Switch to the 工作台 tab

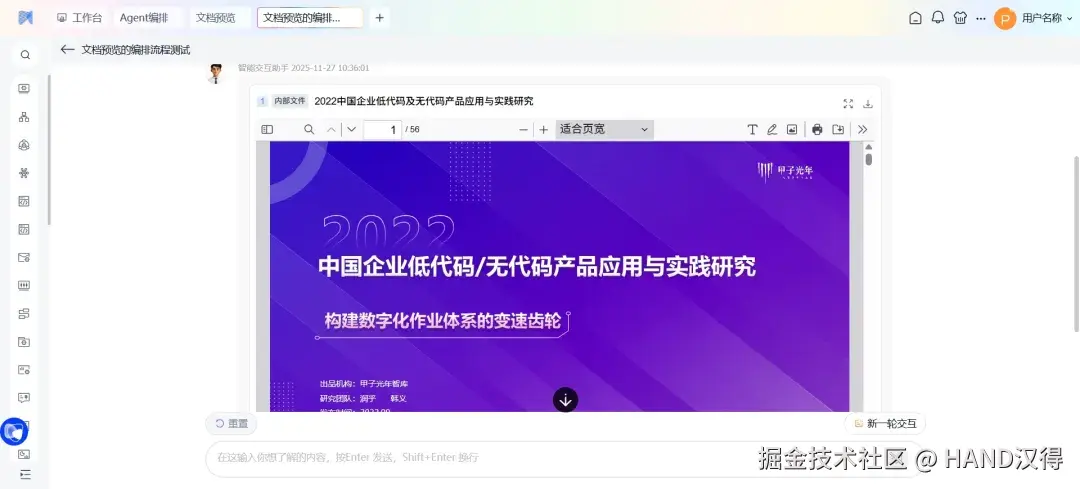coord(79,18)
